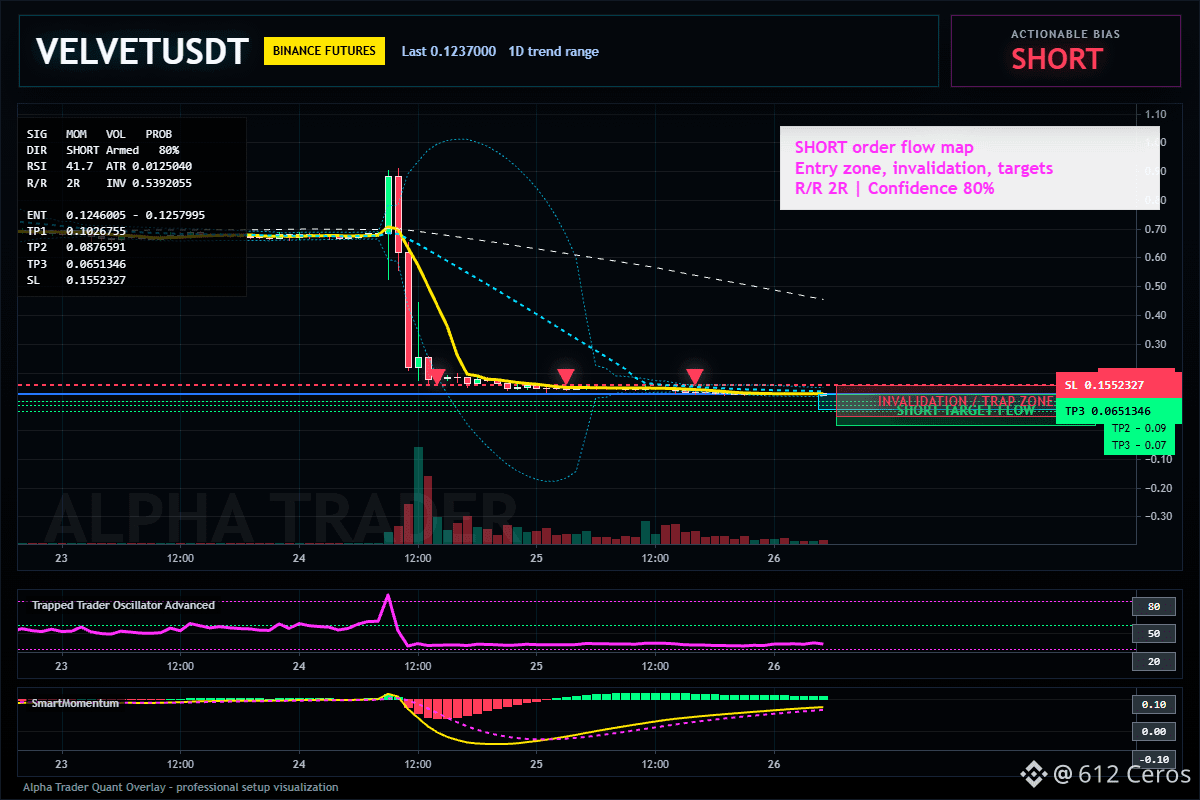
Task: Click the Alpha Trader Quant Overlay footer text
Action: coord(180,787)
